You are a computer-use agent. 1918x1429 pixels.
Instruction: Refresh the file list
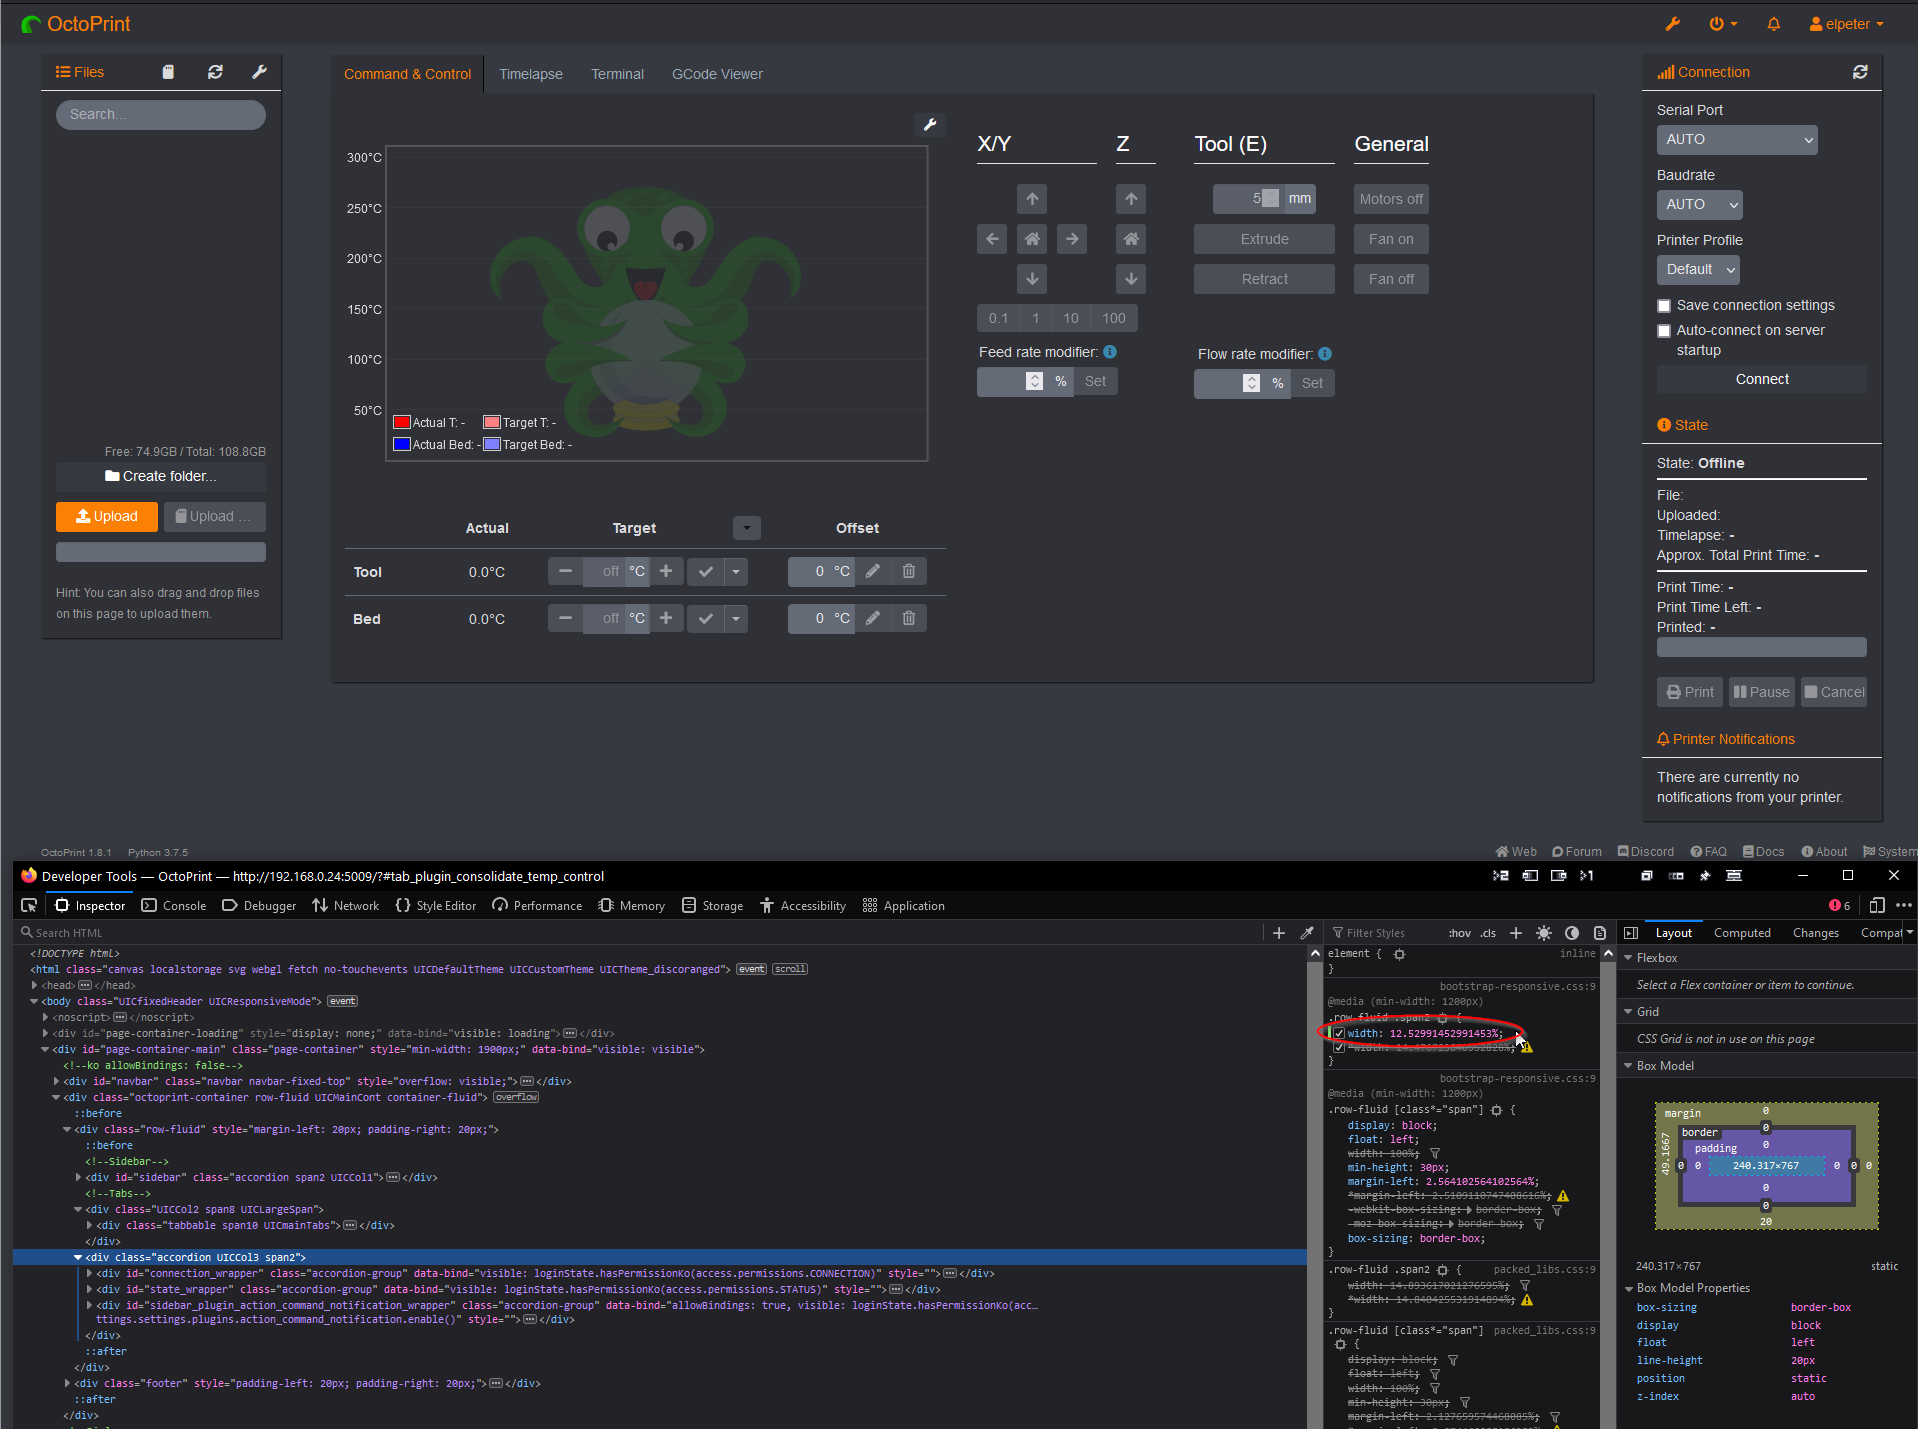[214, 72]
